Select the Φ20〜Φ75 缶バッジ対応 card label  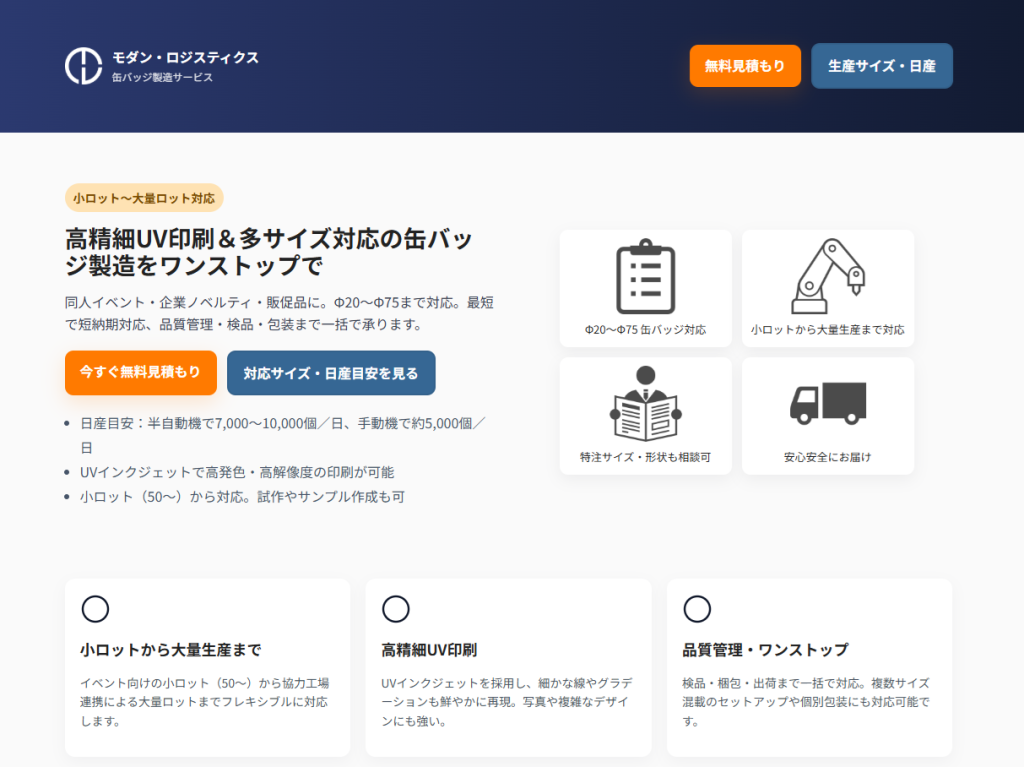[645, 329]
